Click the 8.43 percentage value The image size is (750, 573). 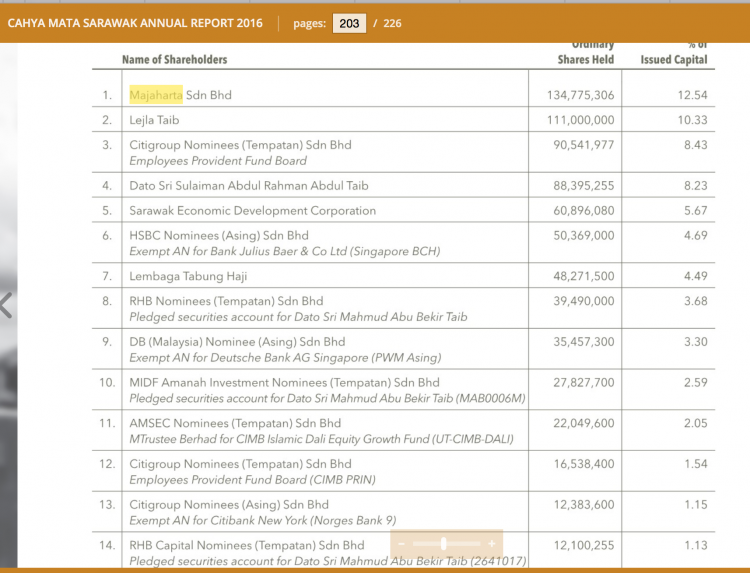(x=695, y=145)
